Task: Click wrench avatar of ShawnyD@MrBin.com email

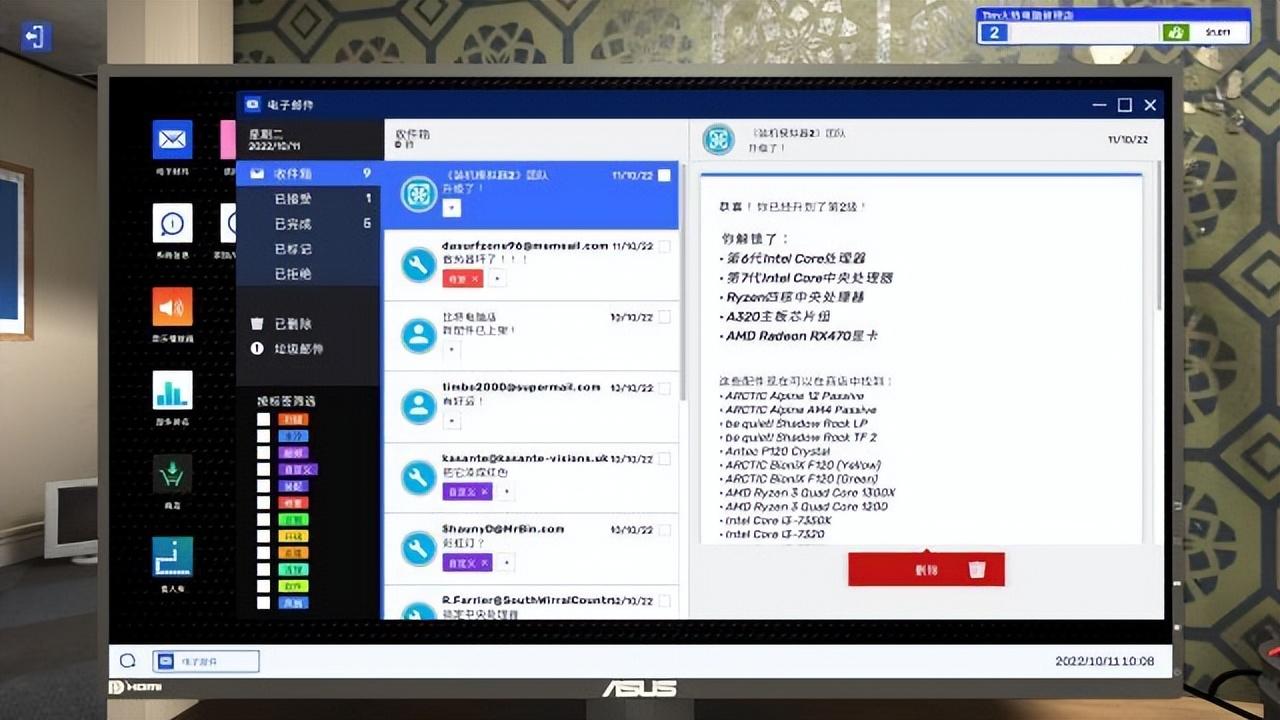Action: [x=418, y=548]
